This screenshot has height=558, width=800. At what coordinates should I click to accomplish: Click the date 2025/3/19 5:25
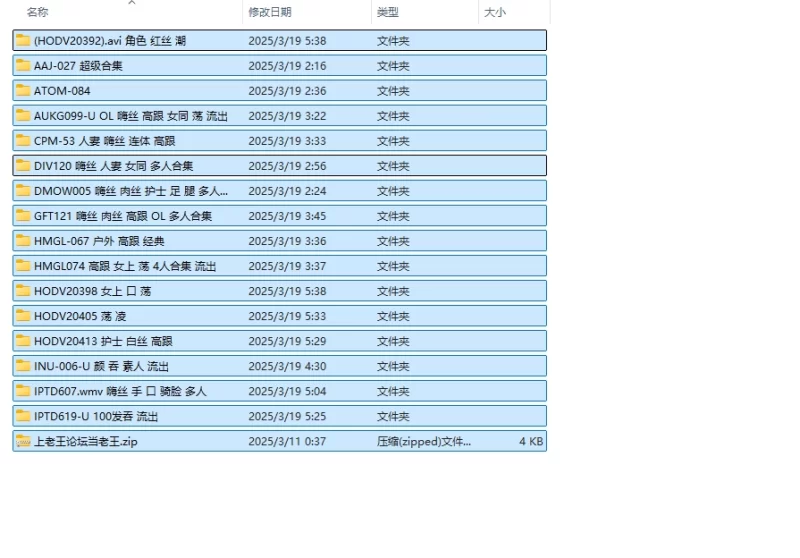[x=287, y=416]
